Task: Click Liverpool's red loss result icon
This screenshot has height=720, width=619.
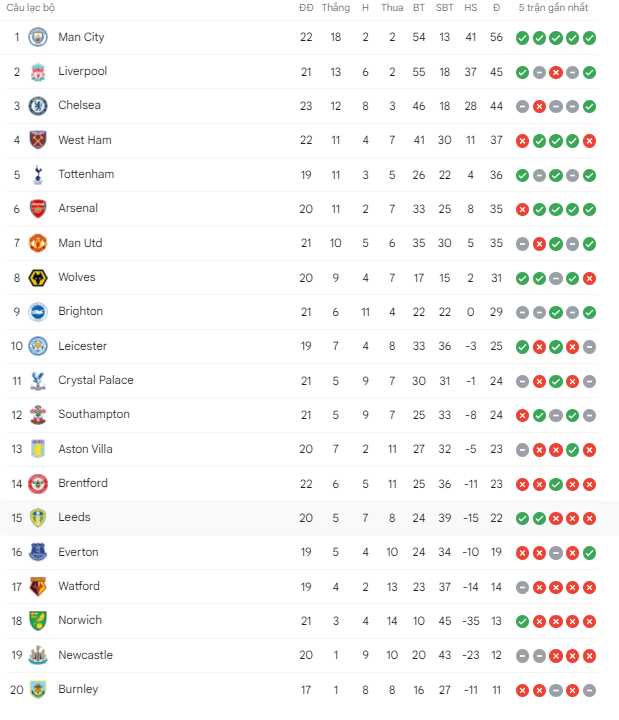Action: click(x=556, y=73)
